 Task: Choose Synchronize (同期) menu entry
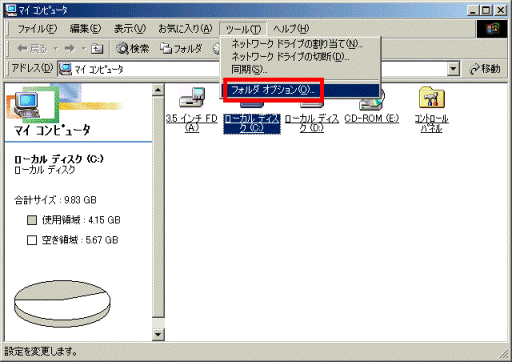coord(300,69)
